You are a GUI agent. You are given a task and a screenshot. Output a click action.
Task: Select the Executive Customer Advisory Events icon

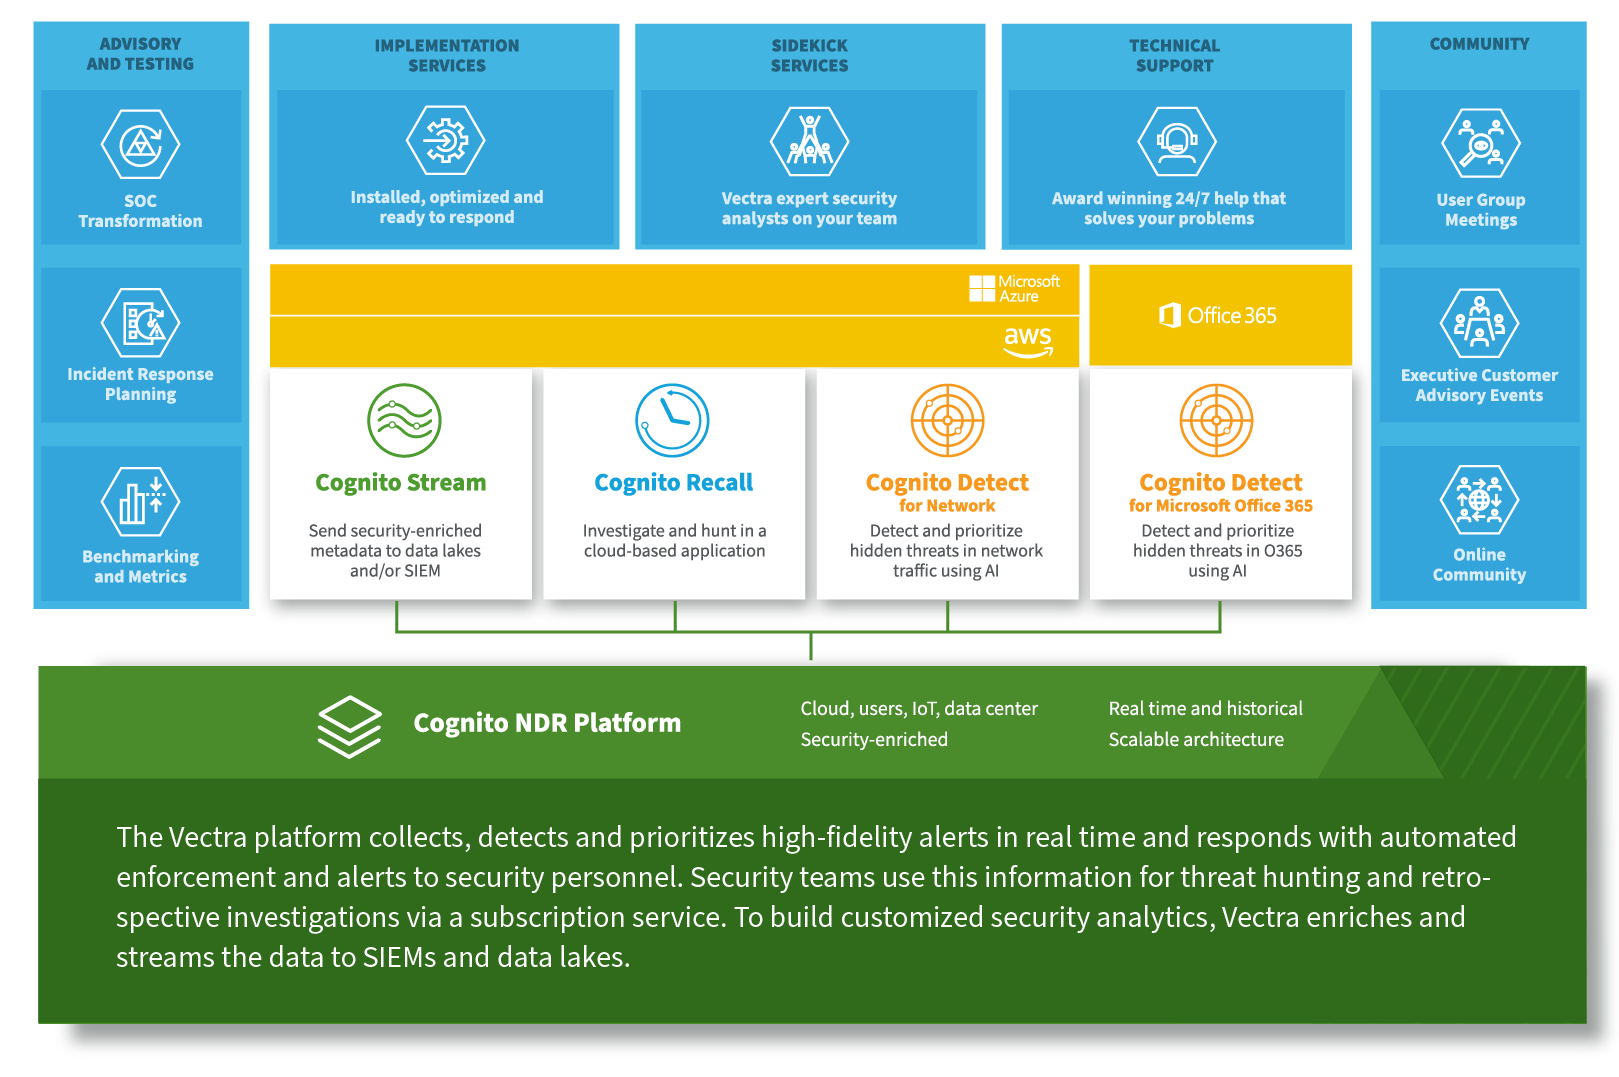[x=1481, y=323]
